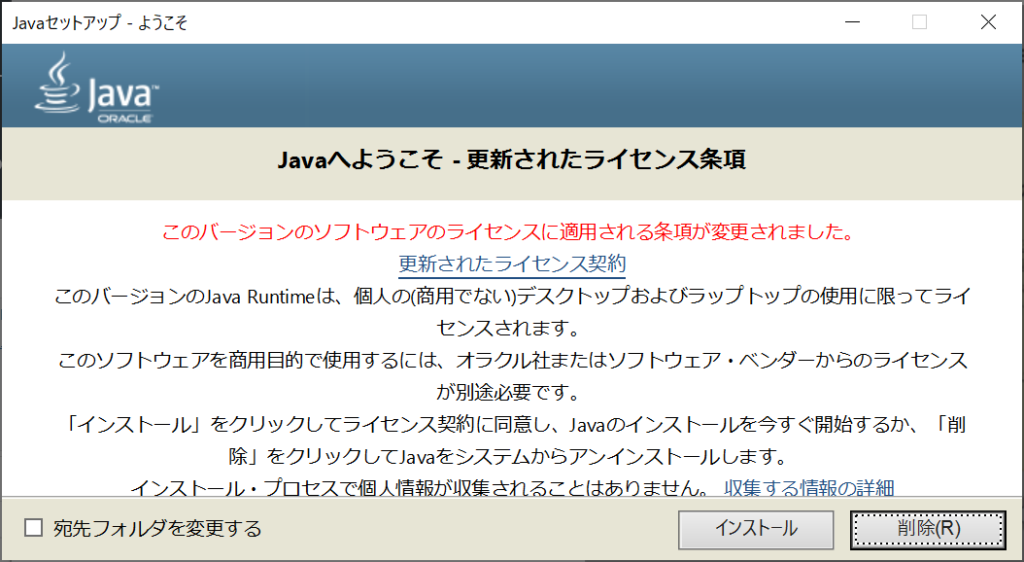The image size is (1024, 562).
Task: Click the window title Javaセットアップ - ようこそ
Action: (100, 23)
